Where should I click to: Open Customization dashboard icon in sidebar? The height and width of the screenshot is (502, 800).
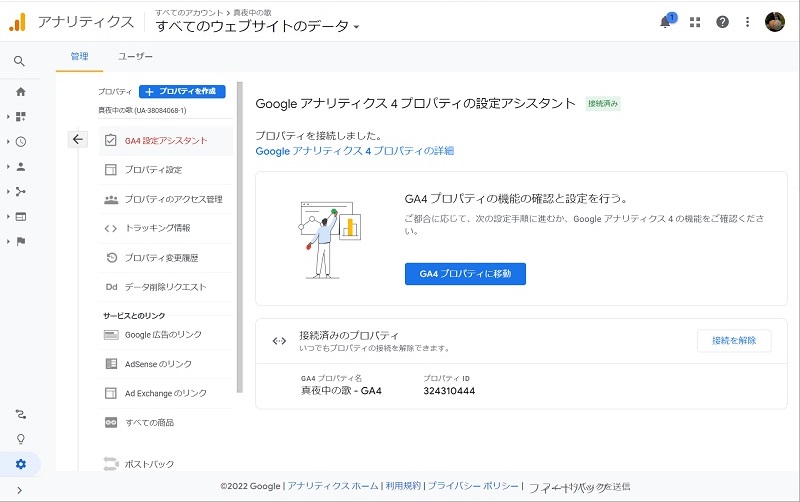point(20,117)
